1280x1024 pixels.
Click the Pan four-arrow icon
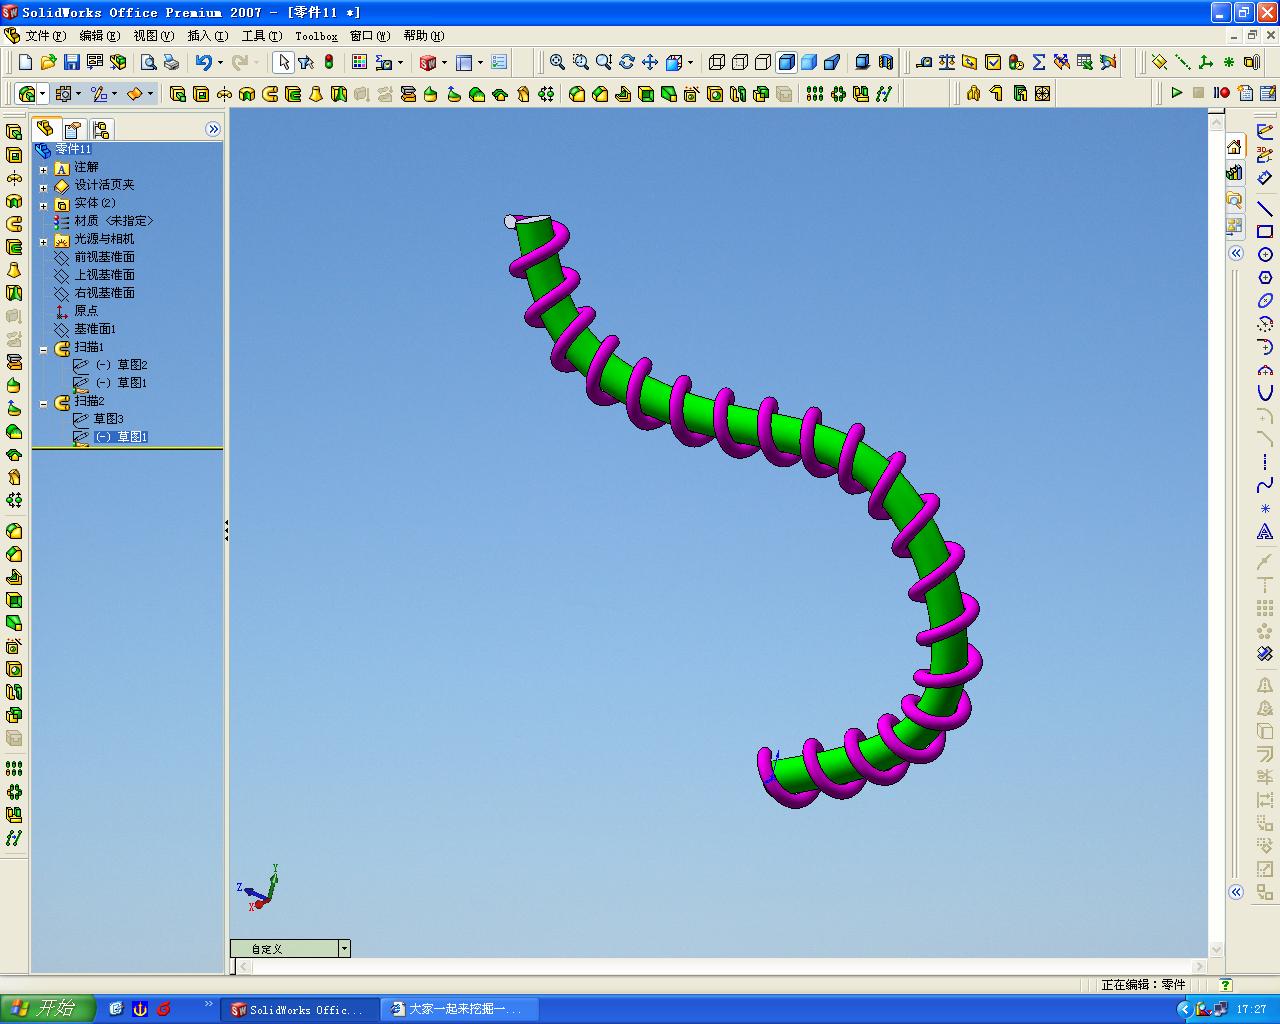click(x=650, y=62)
